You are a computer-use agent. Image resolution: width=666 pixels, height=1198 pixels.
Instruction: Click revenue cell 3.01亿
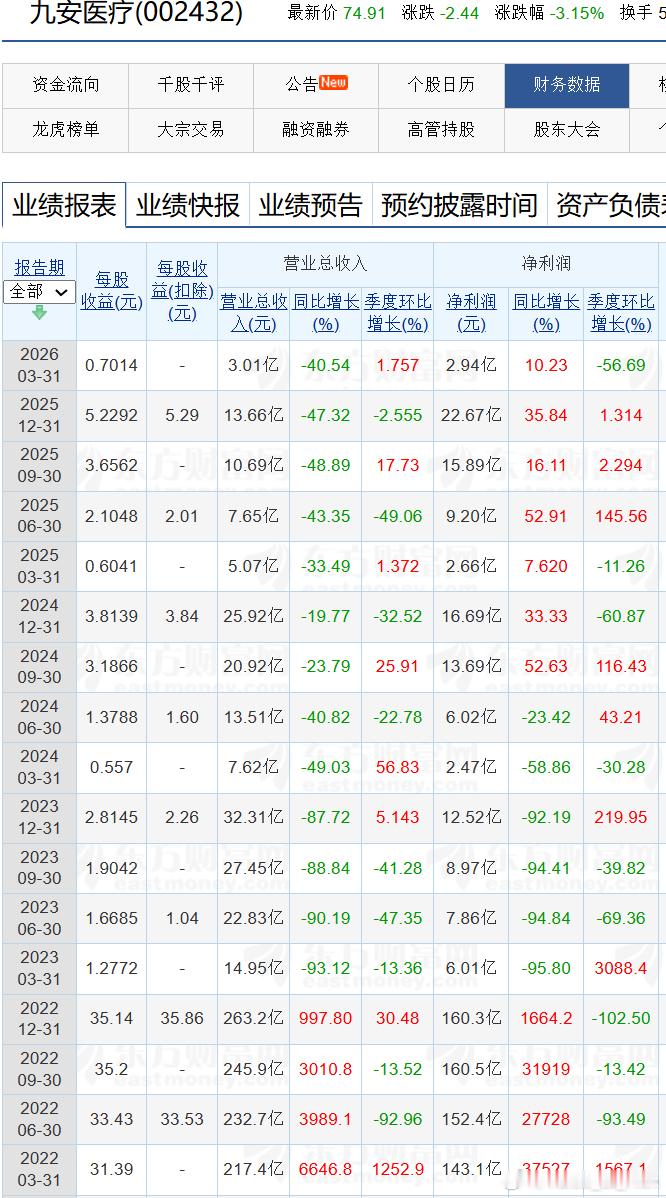(x=253, y=365)
